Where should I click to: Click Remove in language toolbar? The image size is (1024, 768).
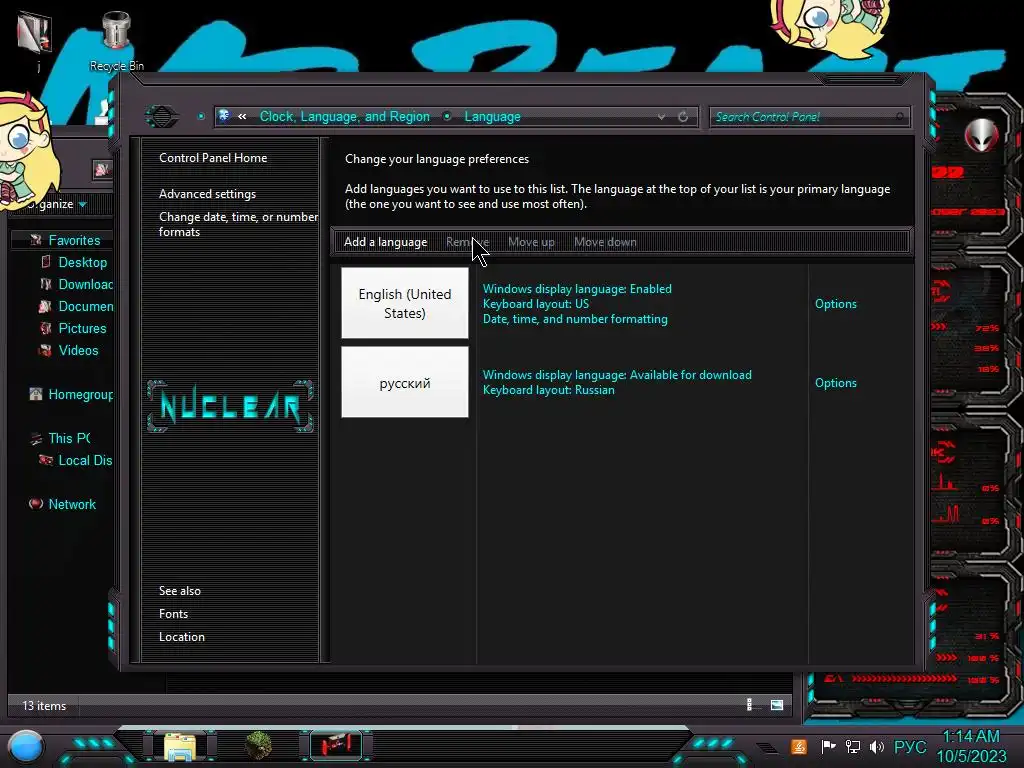pyautogui.click(x=467, y=242)
